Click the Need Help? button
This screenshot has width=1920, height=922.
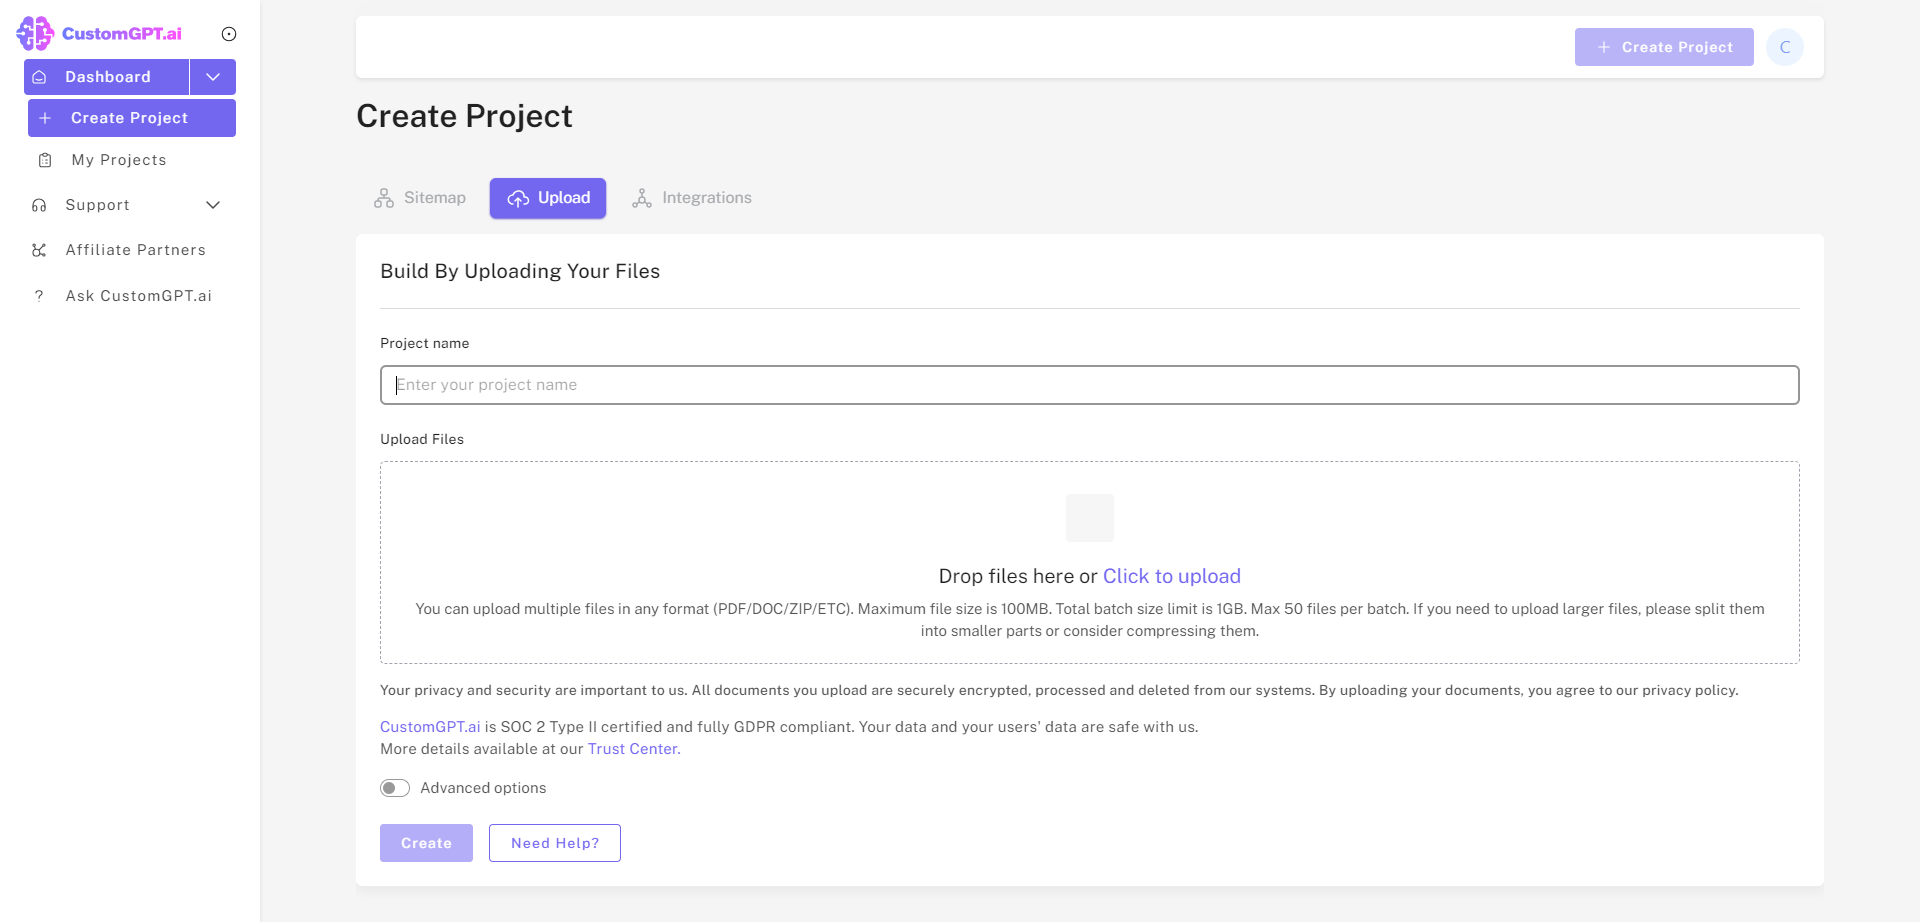click(x=555, y=843)
